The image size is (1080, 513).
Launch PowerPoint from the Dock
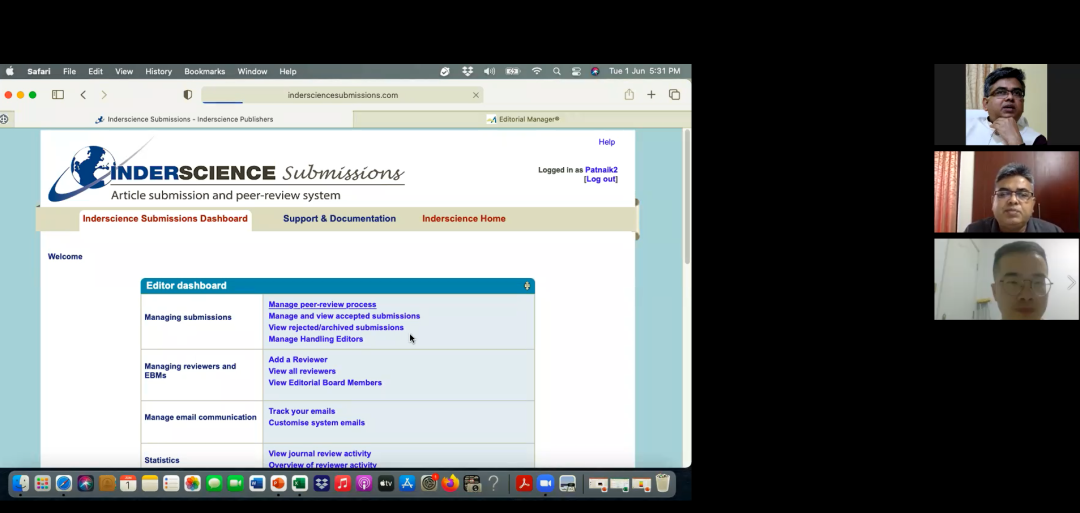pos(278,483)
